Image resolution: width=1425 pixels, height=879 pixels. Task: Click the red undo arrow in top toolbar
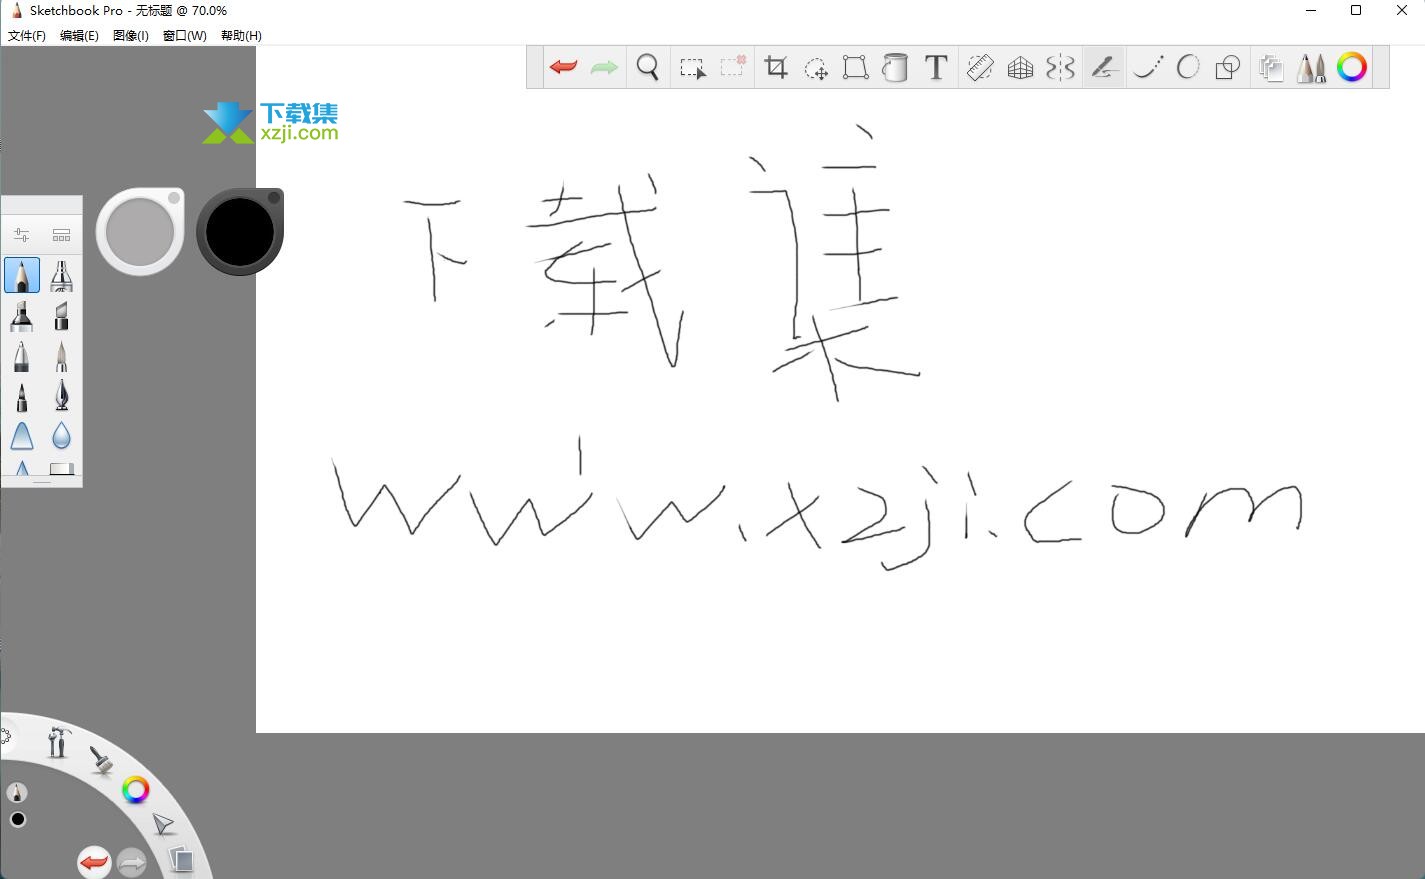coord(563,67)
